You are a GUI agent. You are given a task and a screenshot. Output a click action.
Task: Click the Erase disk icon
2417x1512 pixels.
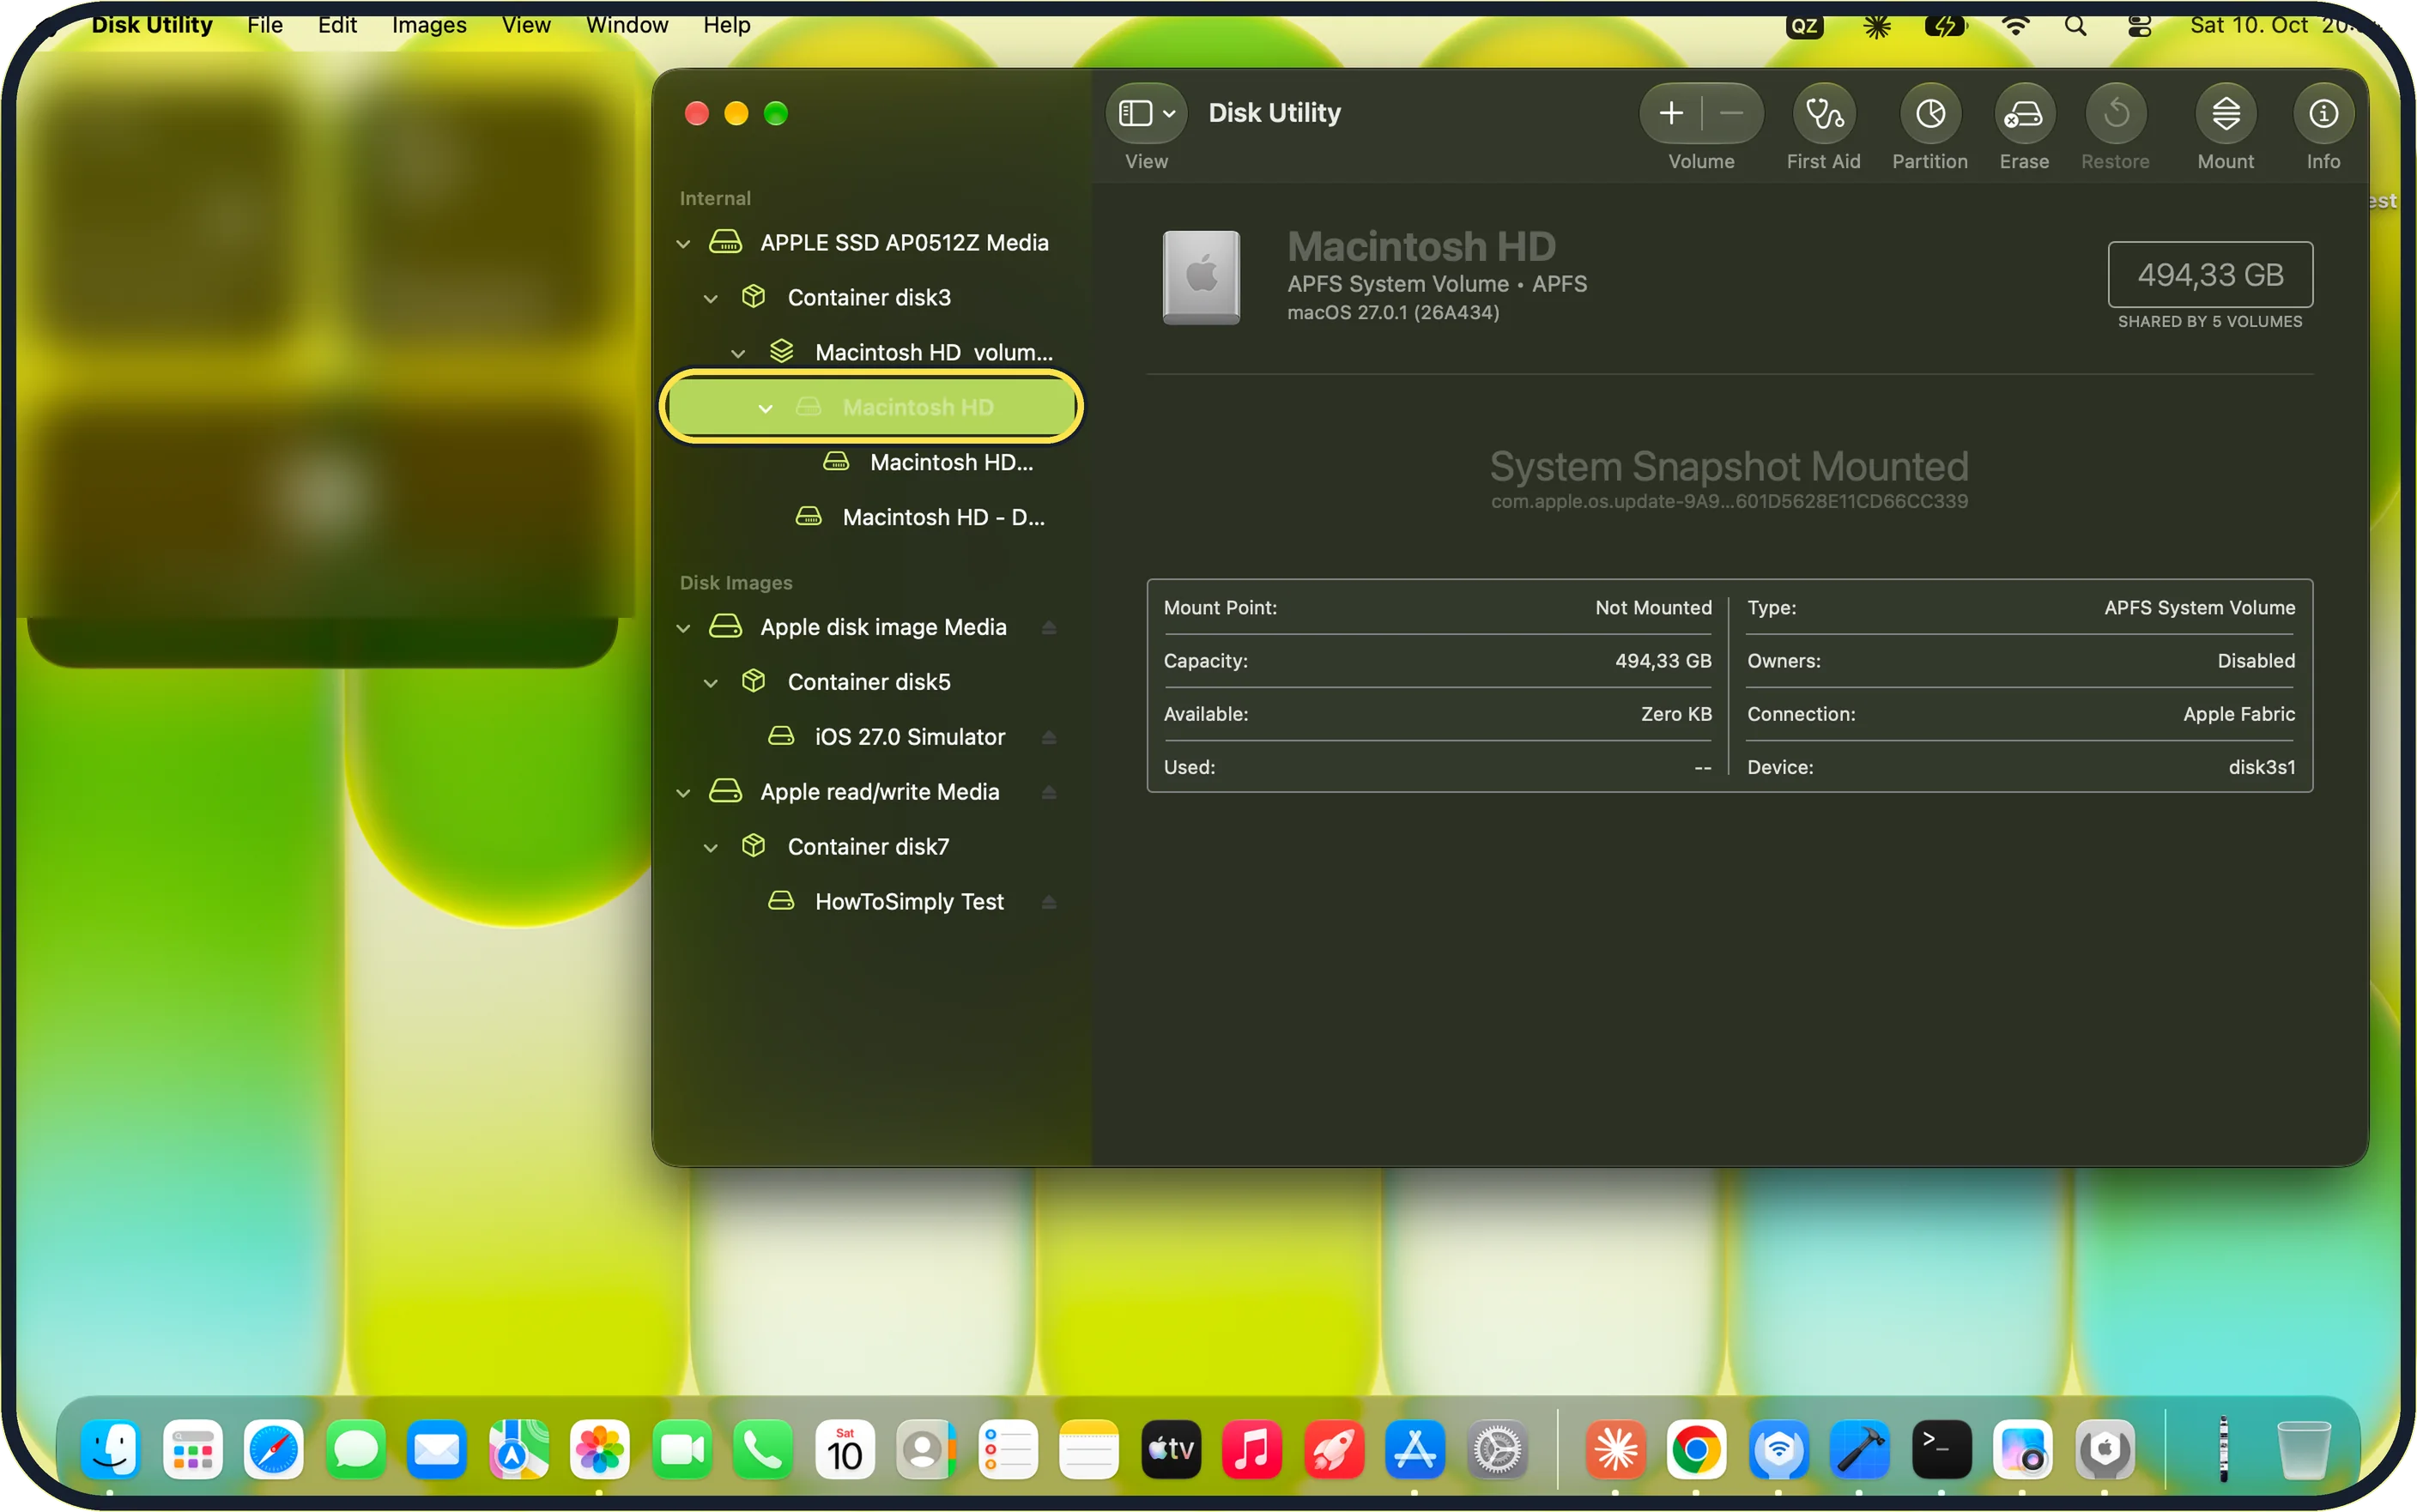(x=2024, y=114)
